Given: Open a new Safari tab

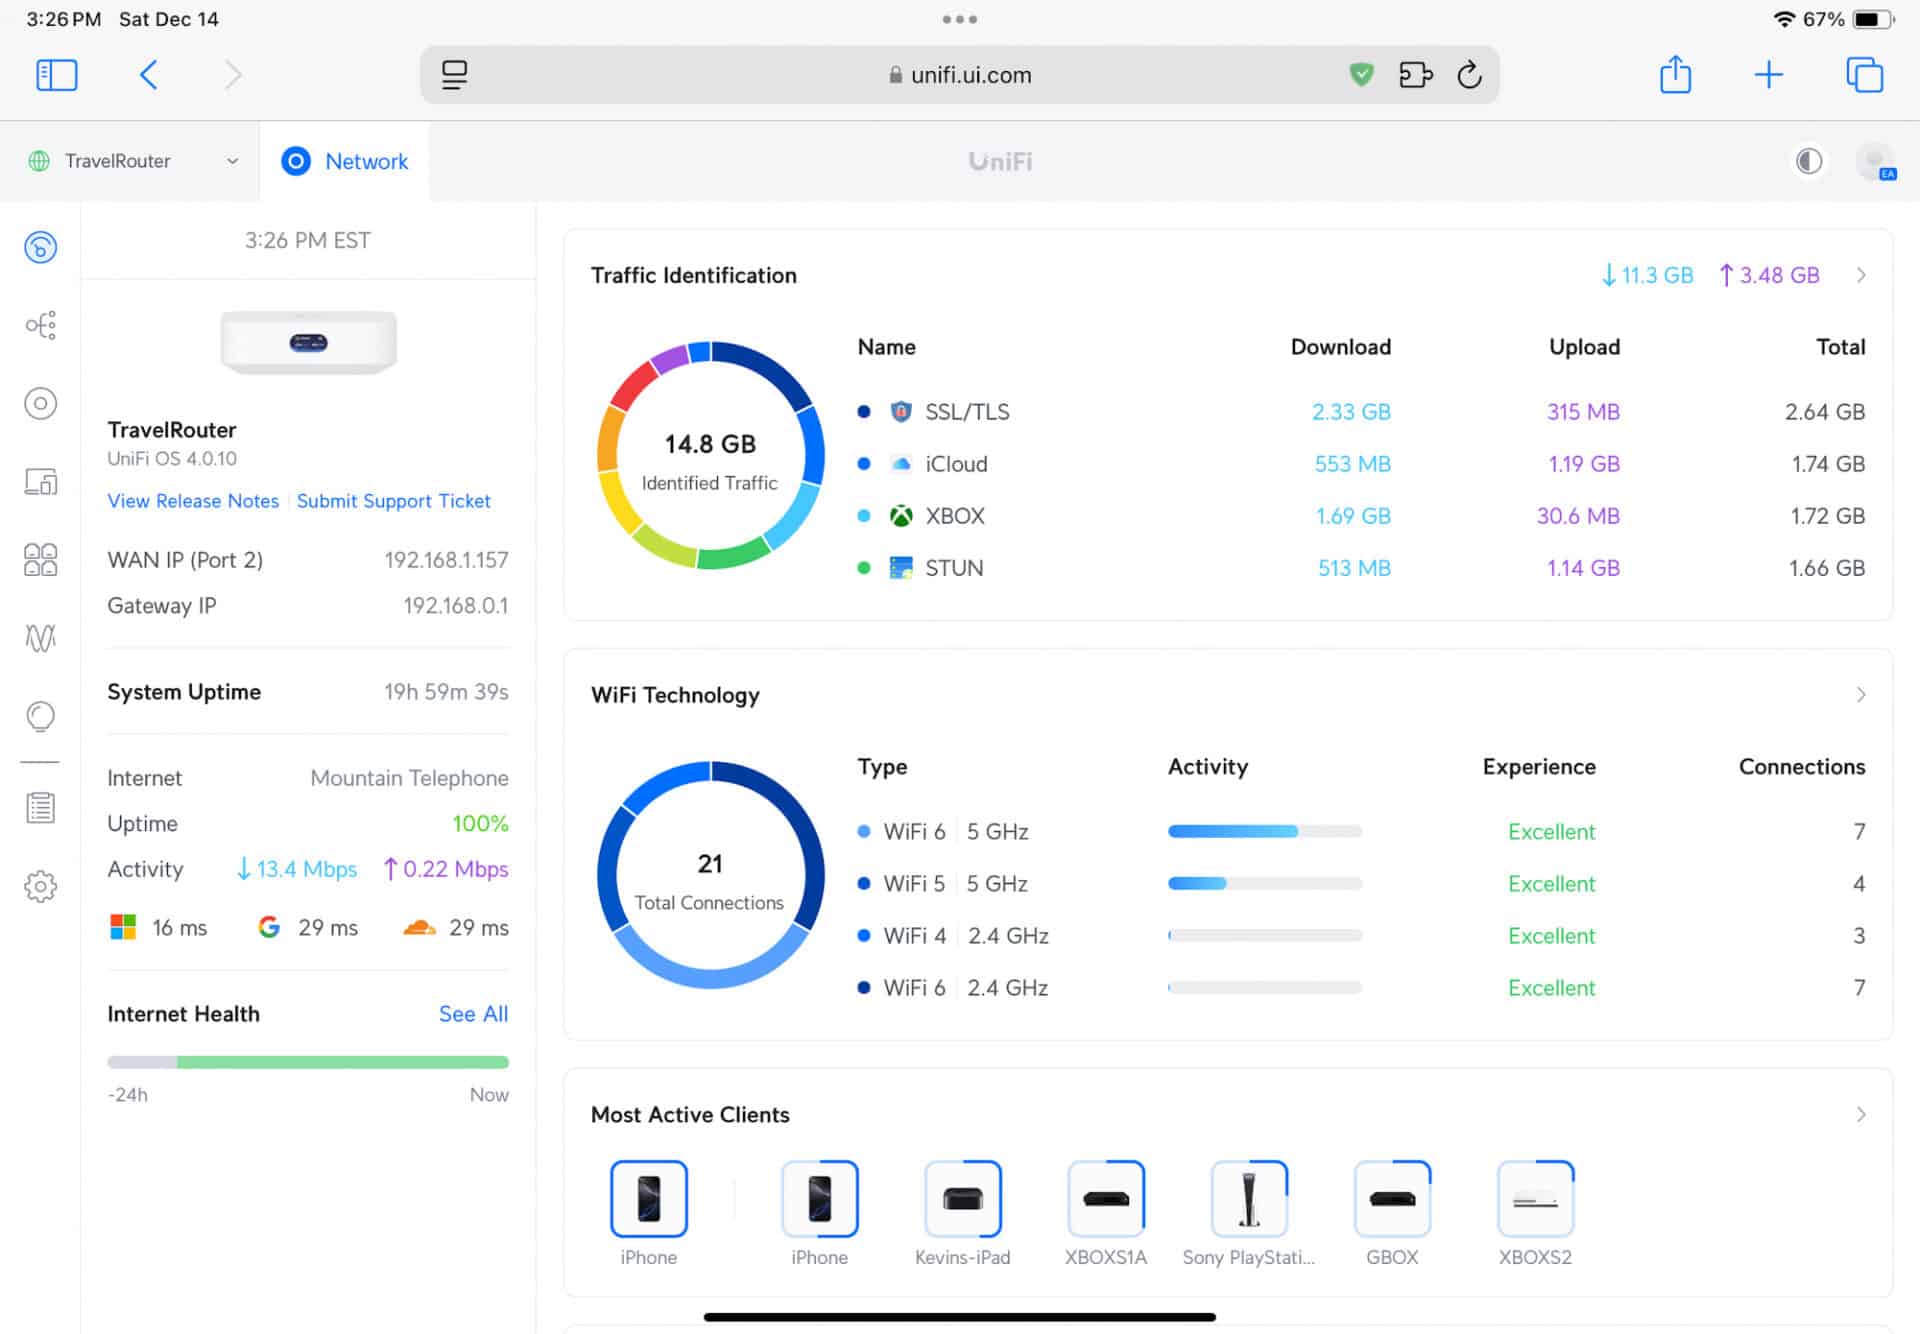Looking at the screenshot, I should coord(1768,75).
